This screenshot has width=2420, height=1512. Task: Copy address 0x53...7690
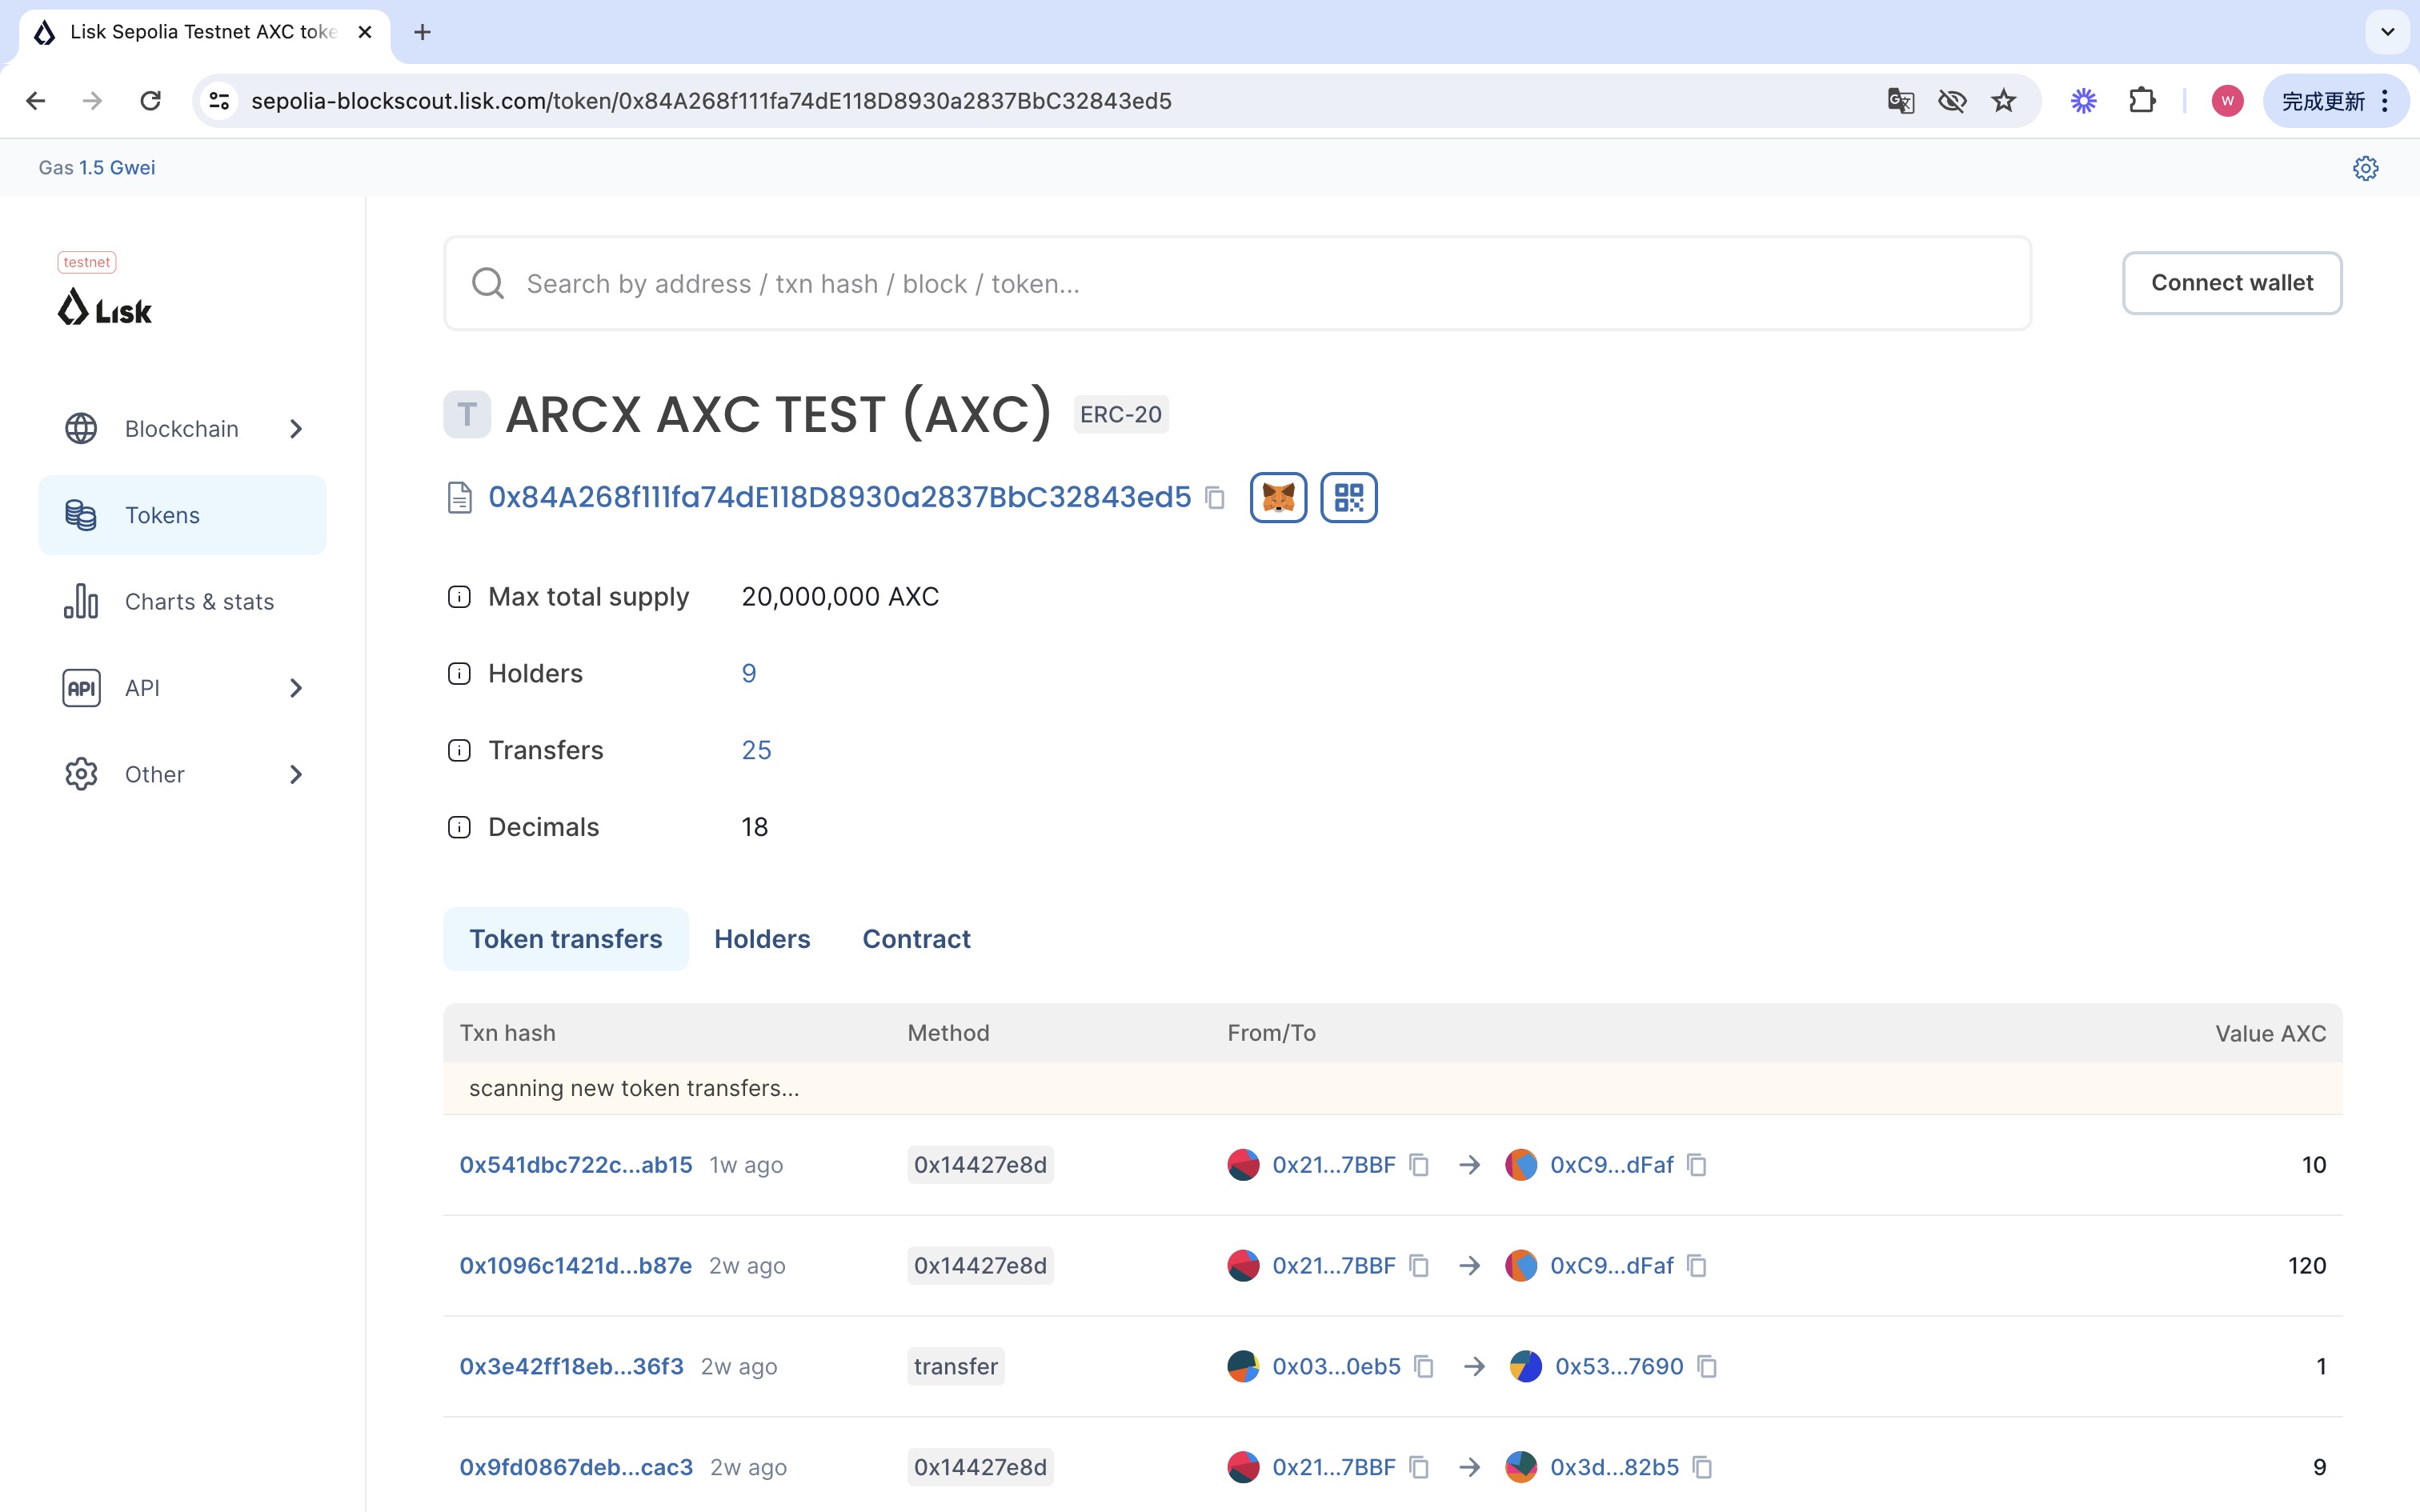(x=1707, y=1366)
